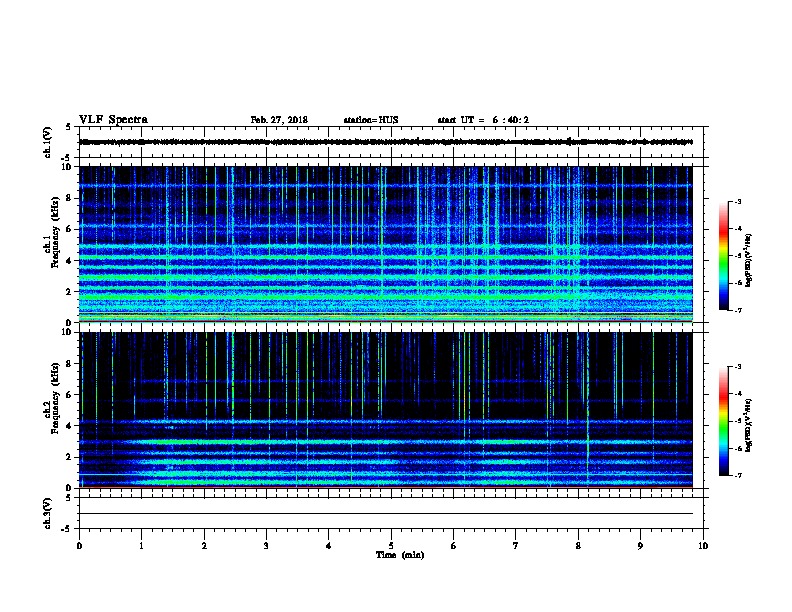The height and width of the screenshot is (612, 792).
Task: Click the "ch.3(V)" axis label
Action: [48, 513]
